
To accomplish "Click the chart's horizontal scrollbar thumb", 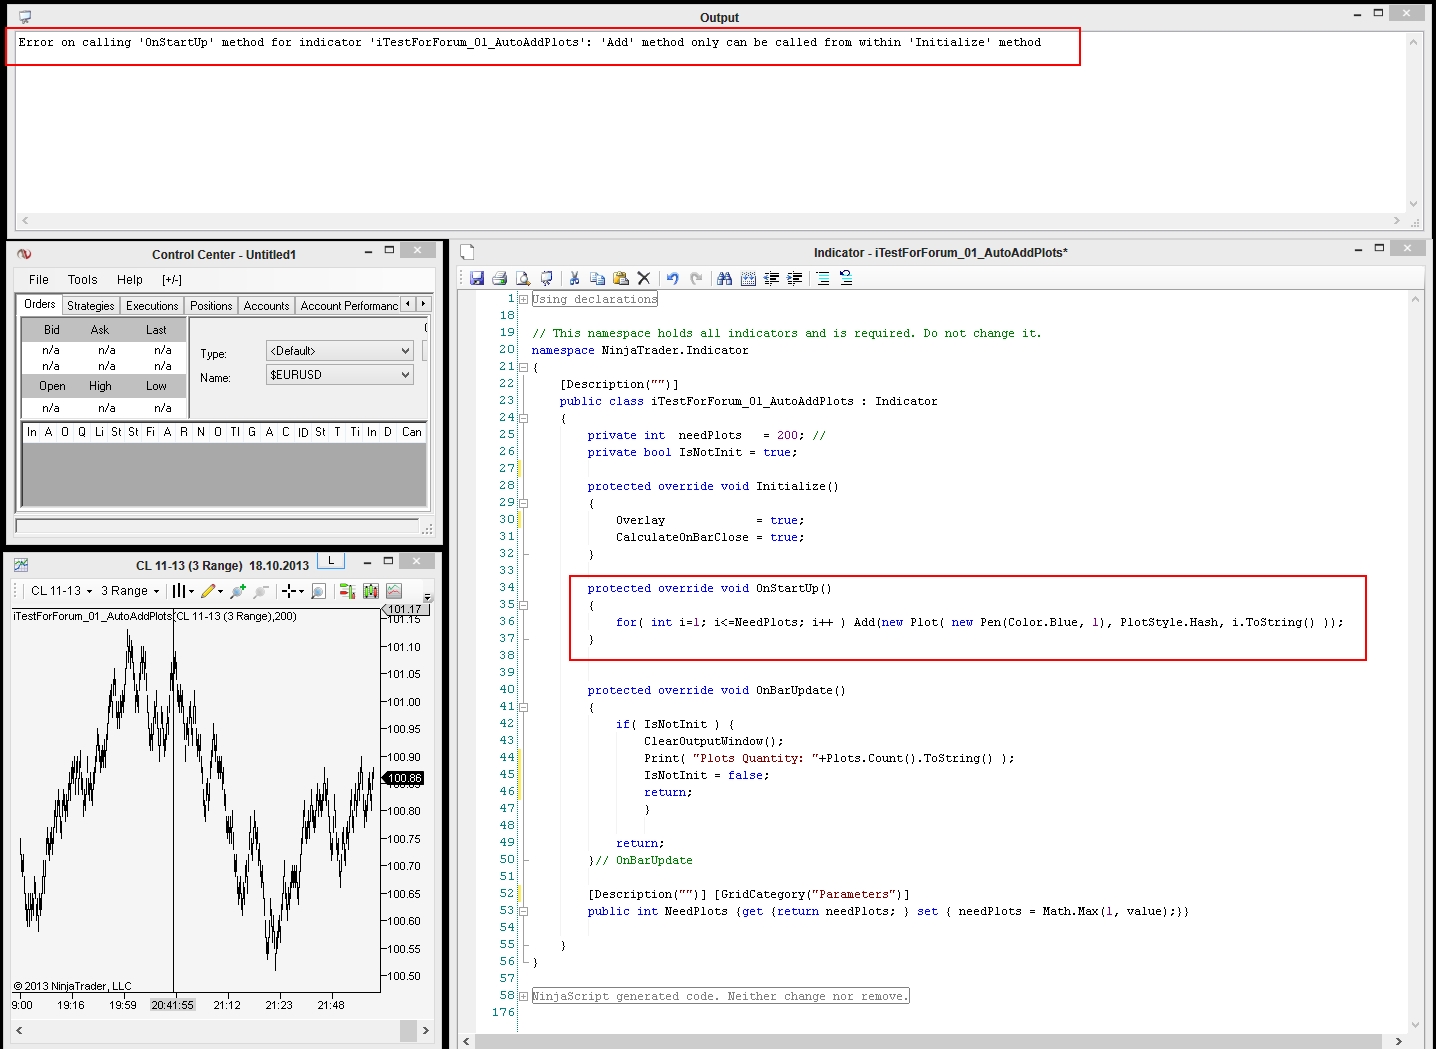I will pos(408,1030).
